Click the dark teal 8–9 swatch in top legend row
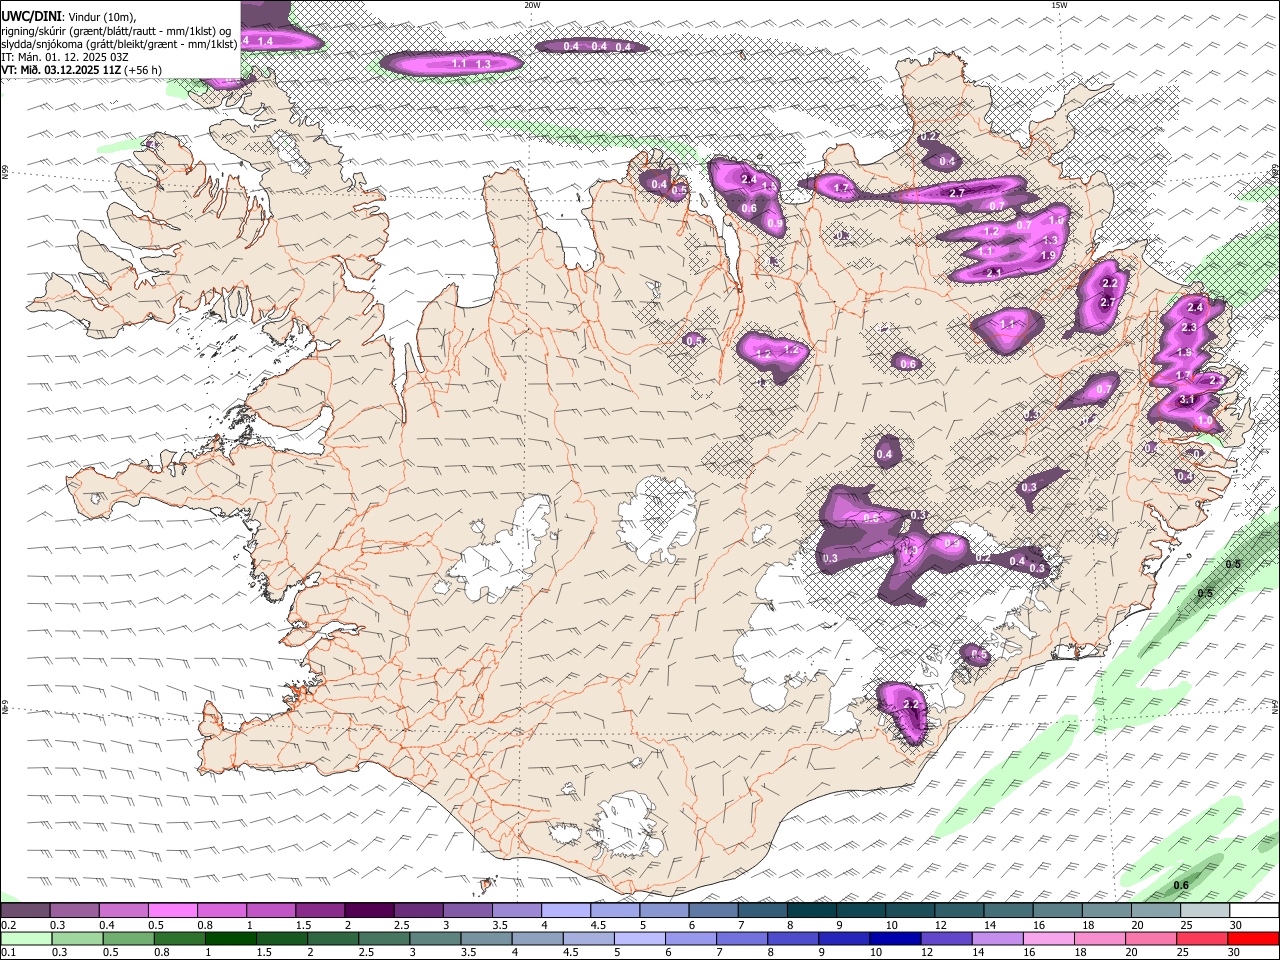The width and height of the screenshot is (1280, 960). 812,911
